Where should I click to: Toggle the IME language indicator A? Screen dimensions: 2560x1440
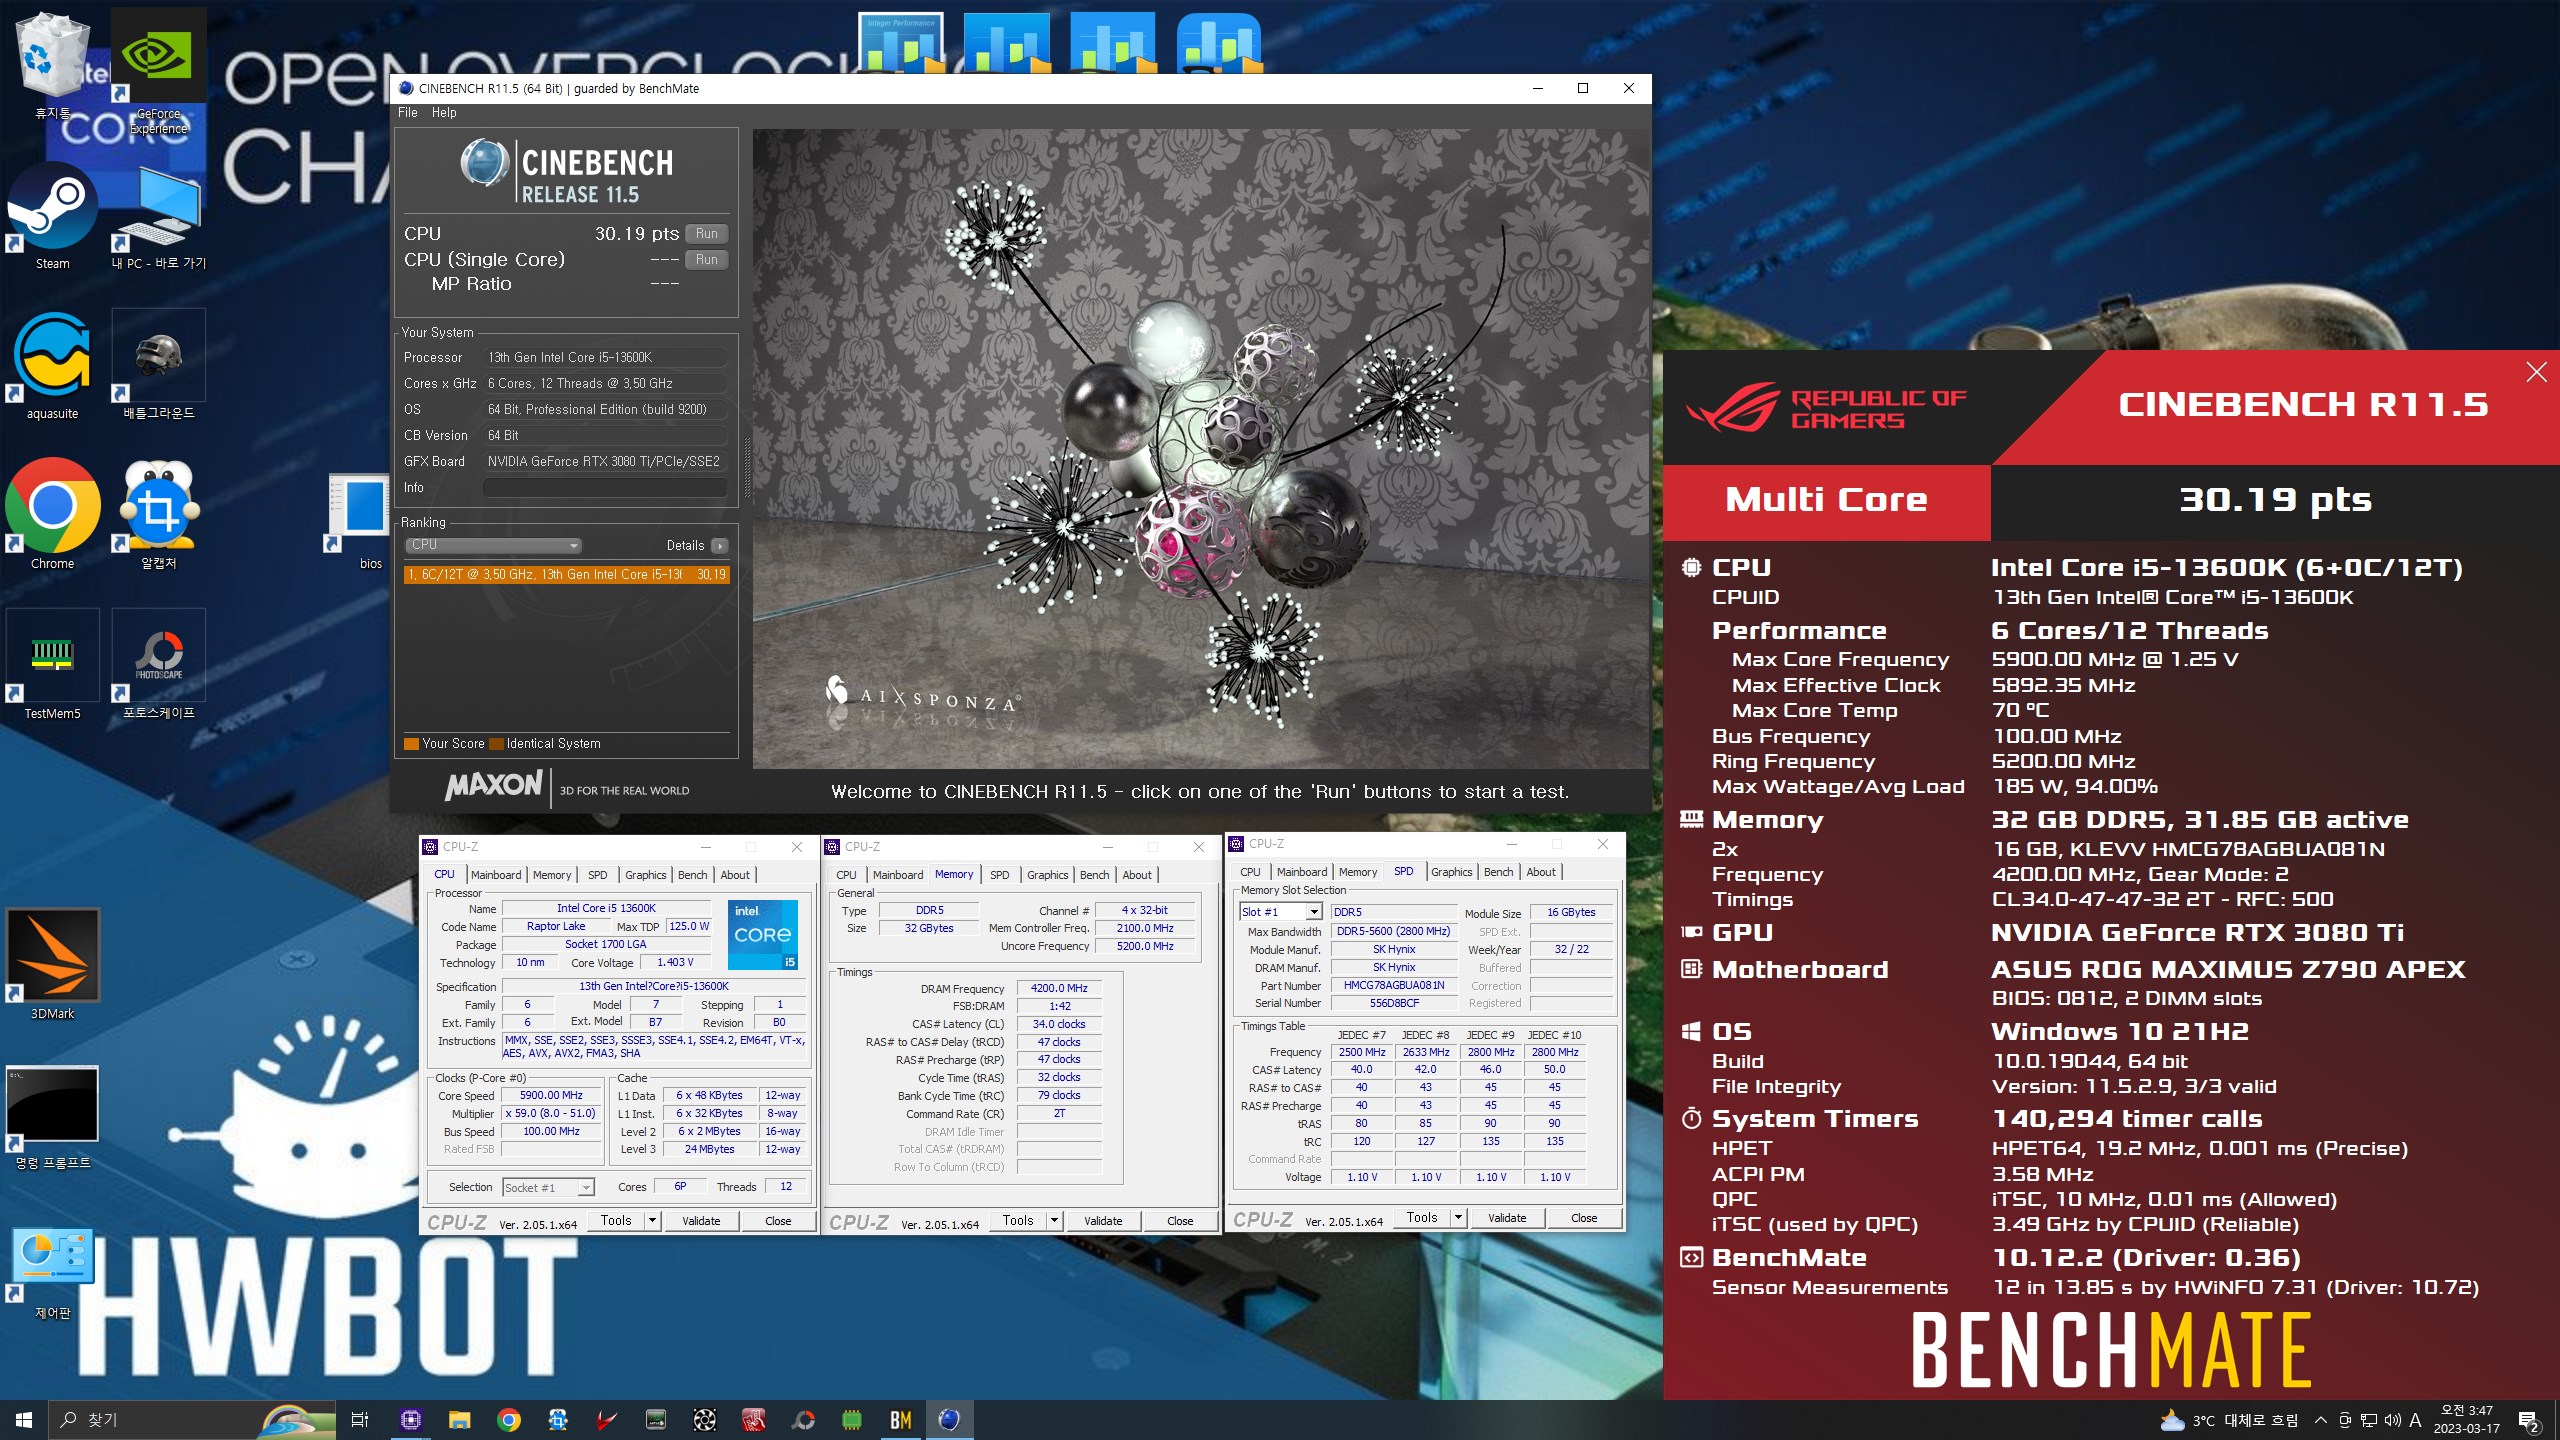2415,1420
